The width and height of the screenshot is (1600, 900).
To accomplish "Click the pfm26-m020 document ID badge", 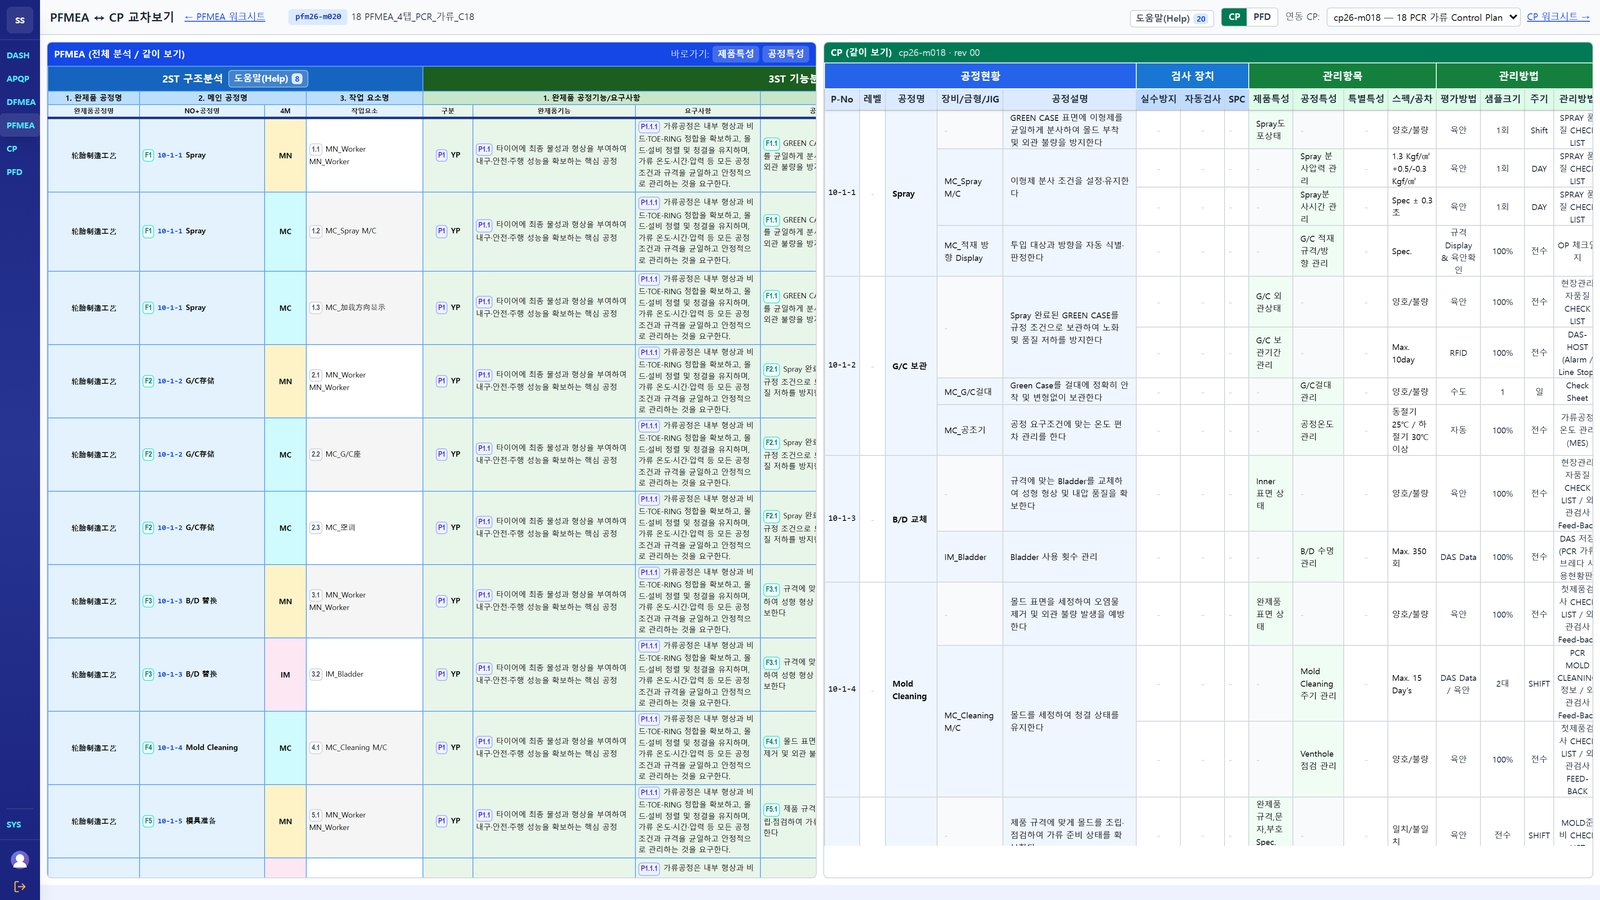I will click(318, 17).
